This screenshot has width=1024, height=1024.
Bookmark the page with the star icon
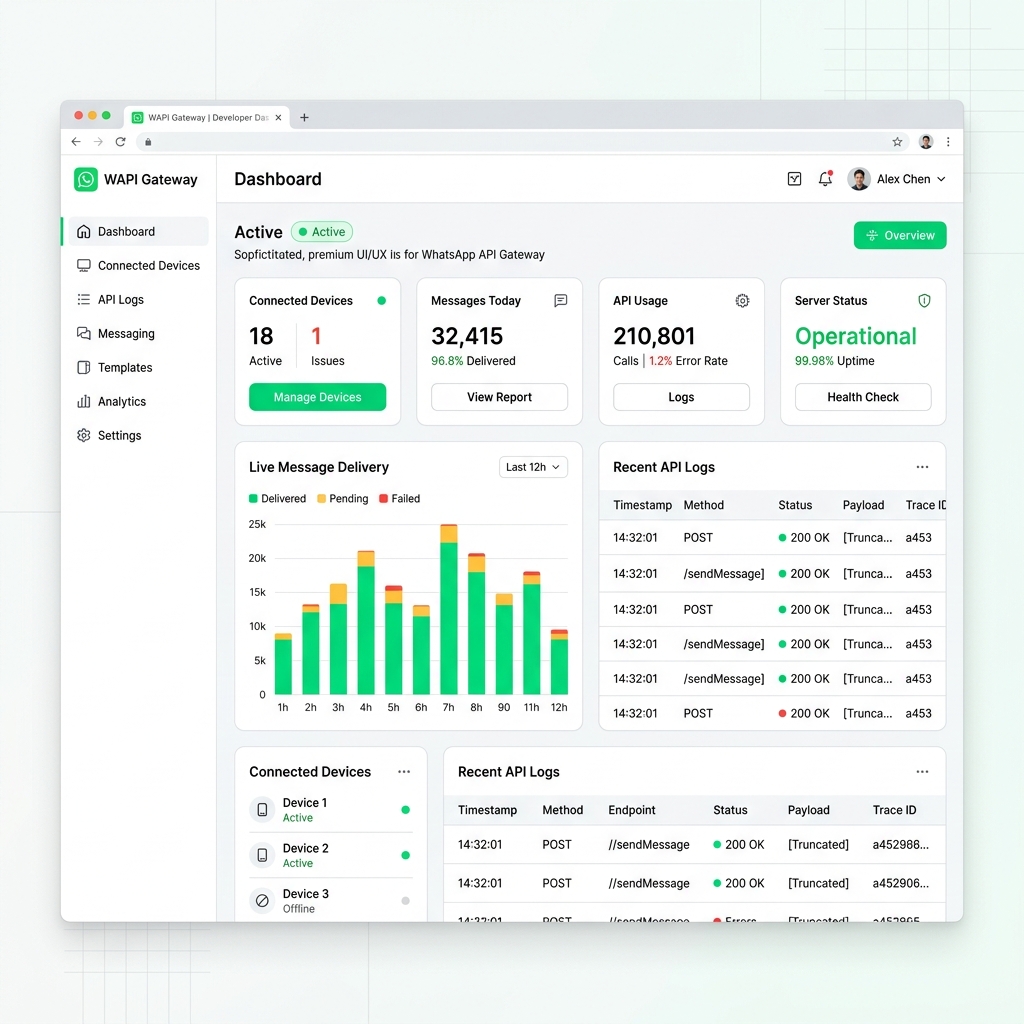point(897,142)
